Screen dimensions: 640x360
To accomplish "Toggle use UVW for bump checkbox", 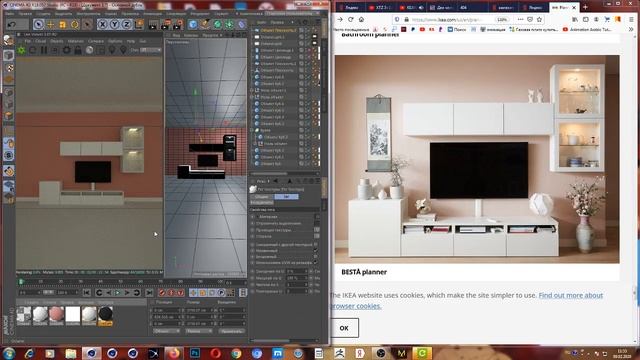I will tap(316, 263).
